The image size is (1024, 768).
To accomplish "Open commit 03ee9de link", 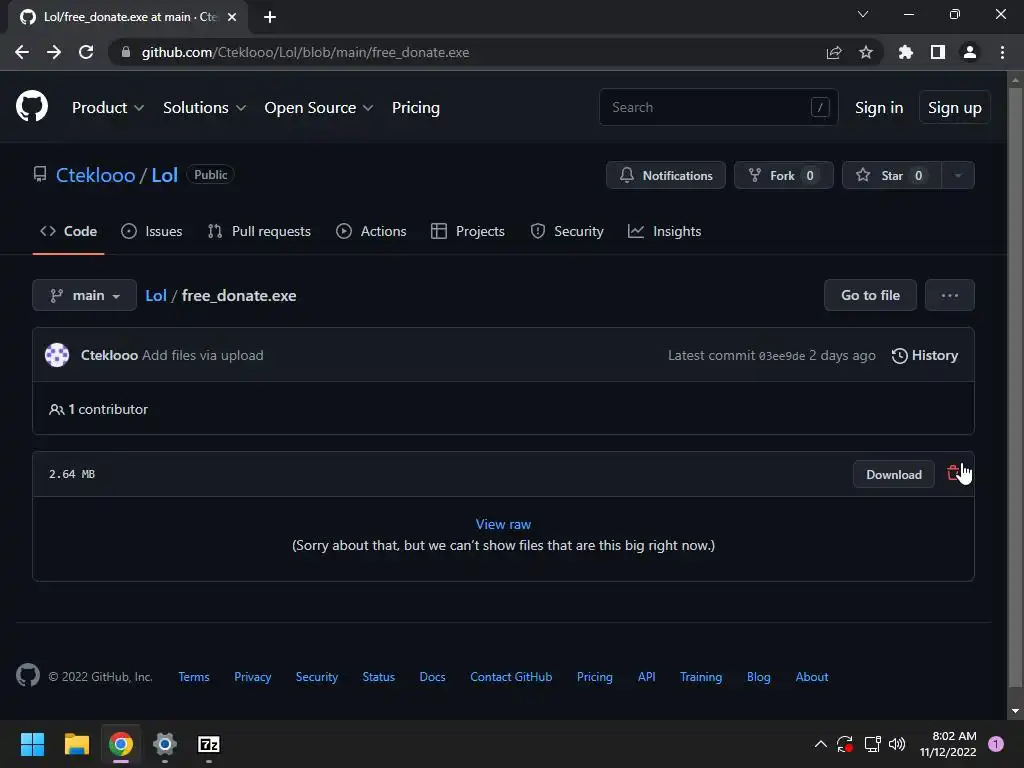I will pyautogui.click(x=782, y=356).
